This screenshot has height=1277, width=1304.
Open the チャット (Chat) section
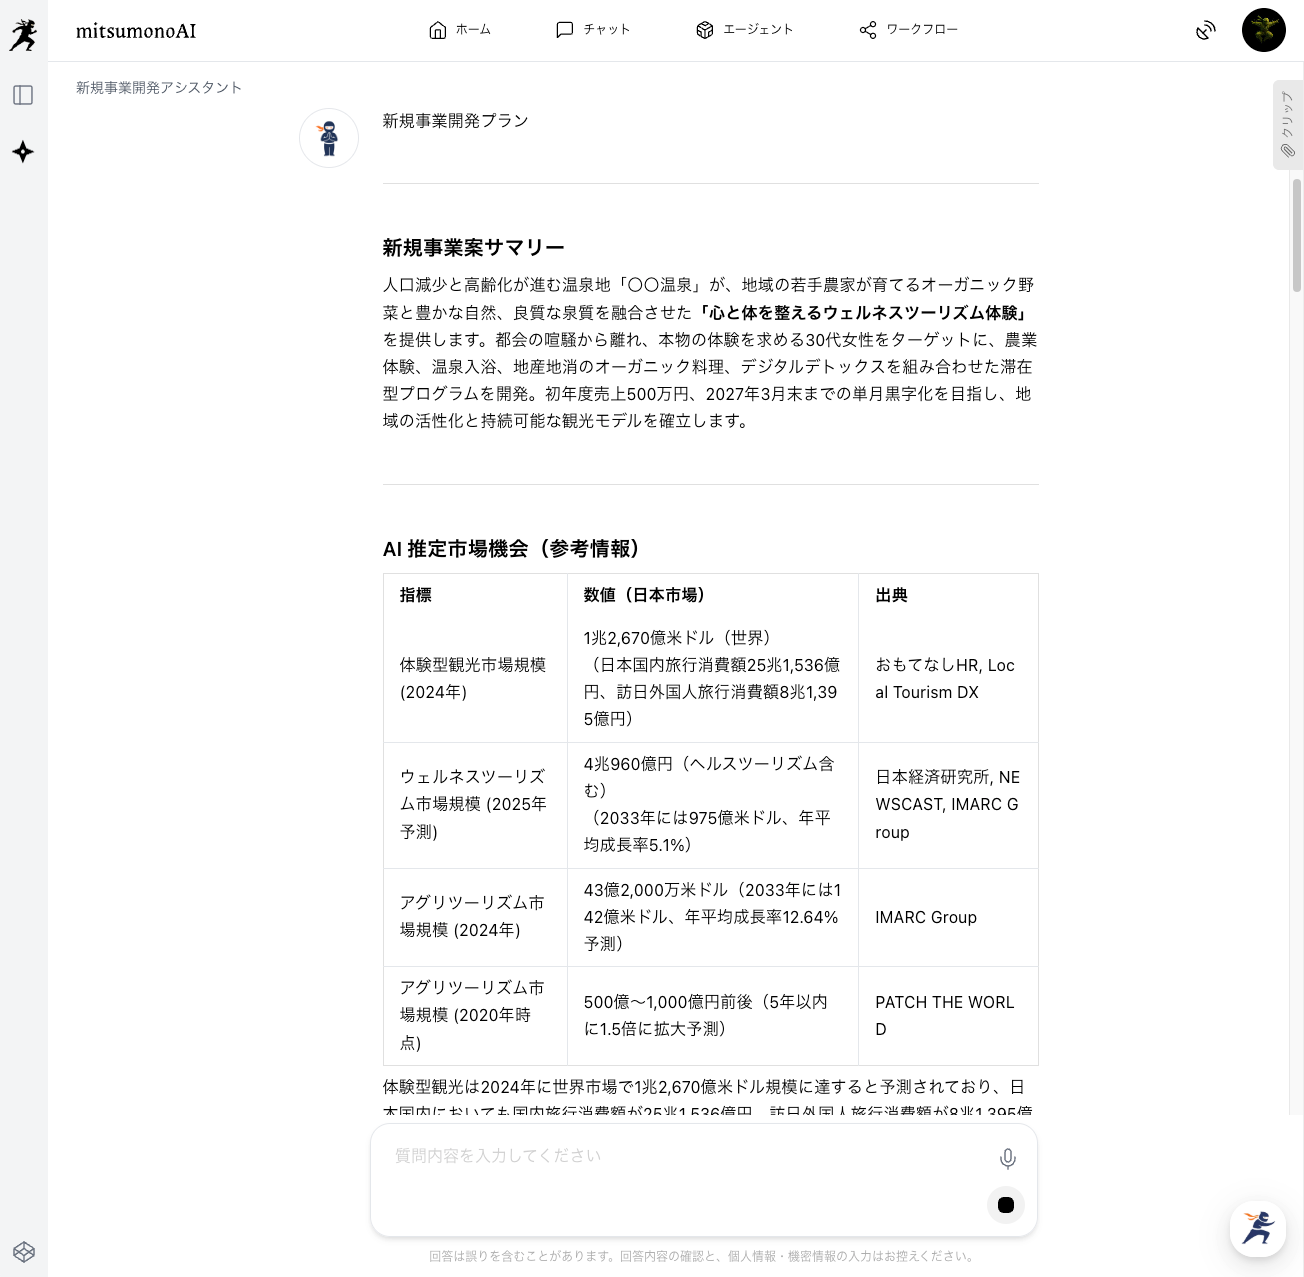point(593,30)
